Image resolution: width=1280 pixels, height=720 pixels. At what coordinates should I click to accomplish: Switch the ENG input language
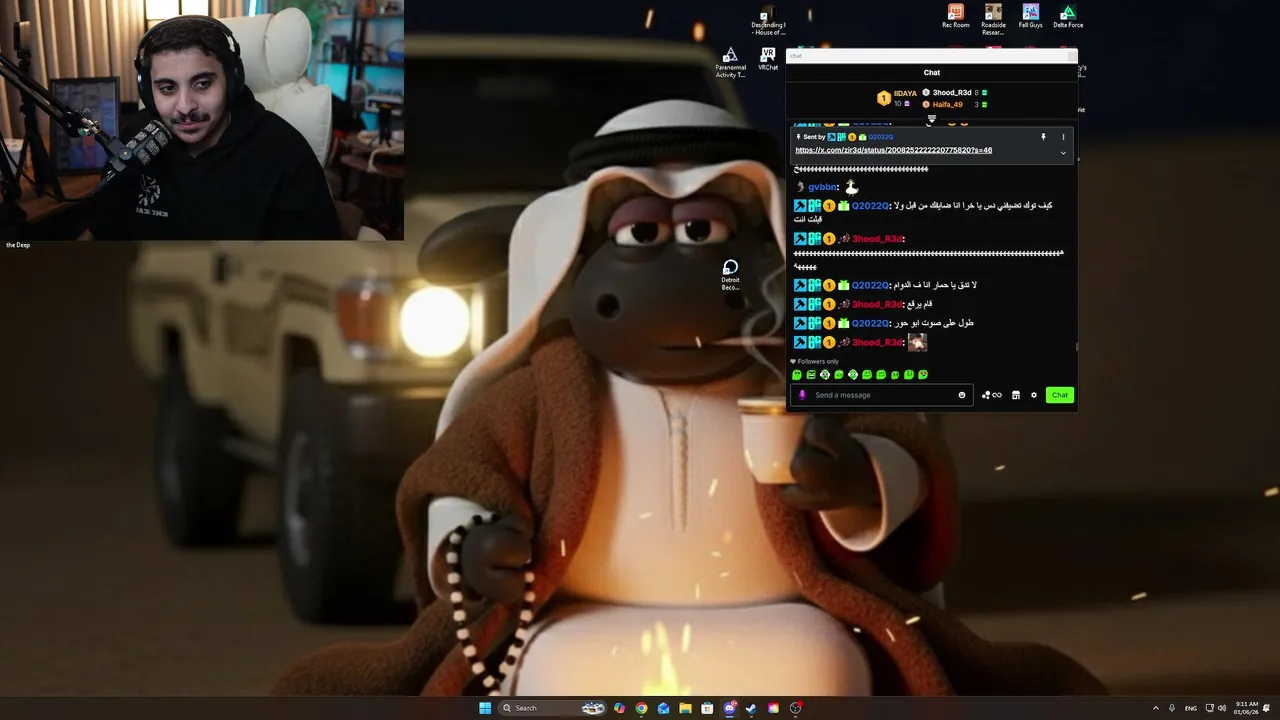click(x=1190, y=708)
